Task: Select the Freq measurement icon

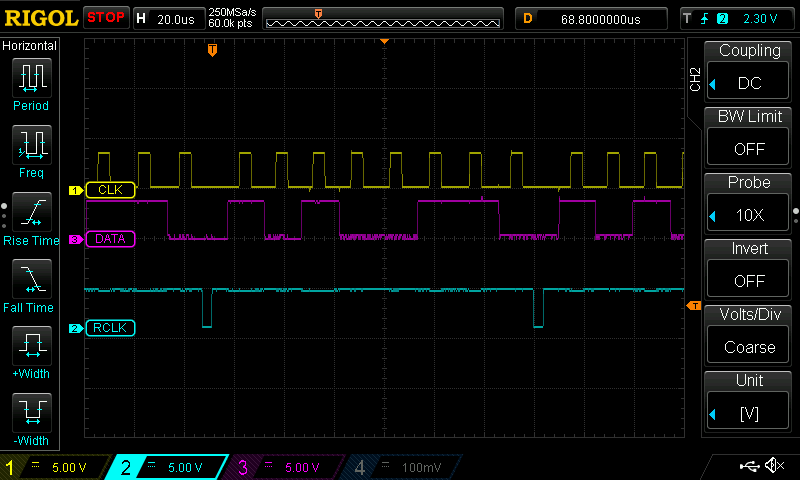Action: click(32, 145)
